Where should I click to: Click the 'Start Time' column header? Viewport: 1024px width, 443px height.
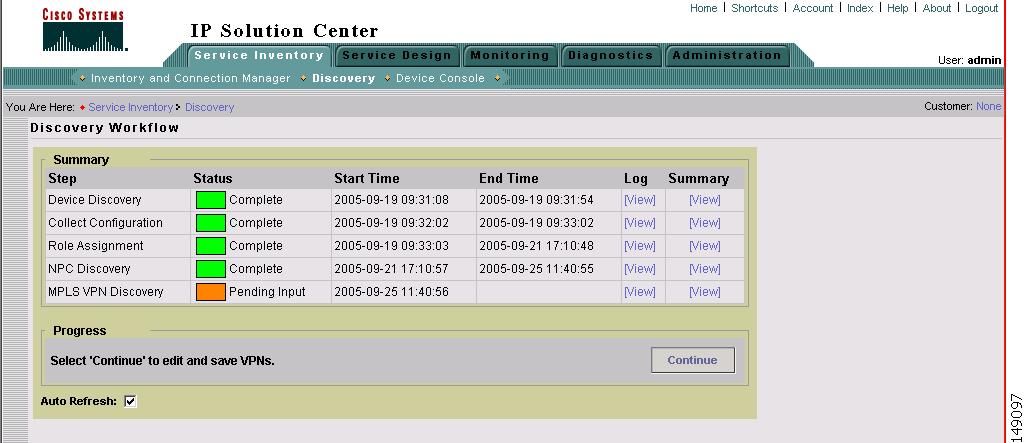click(x=366, y=178)
